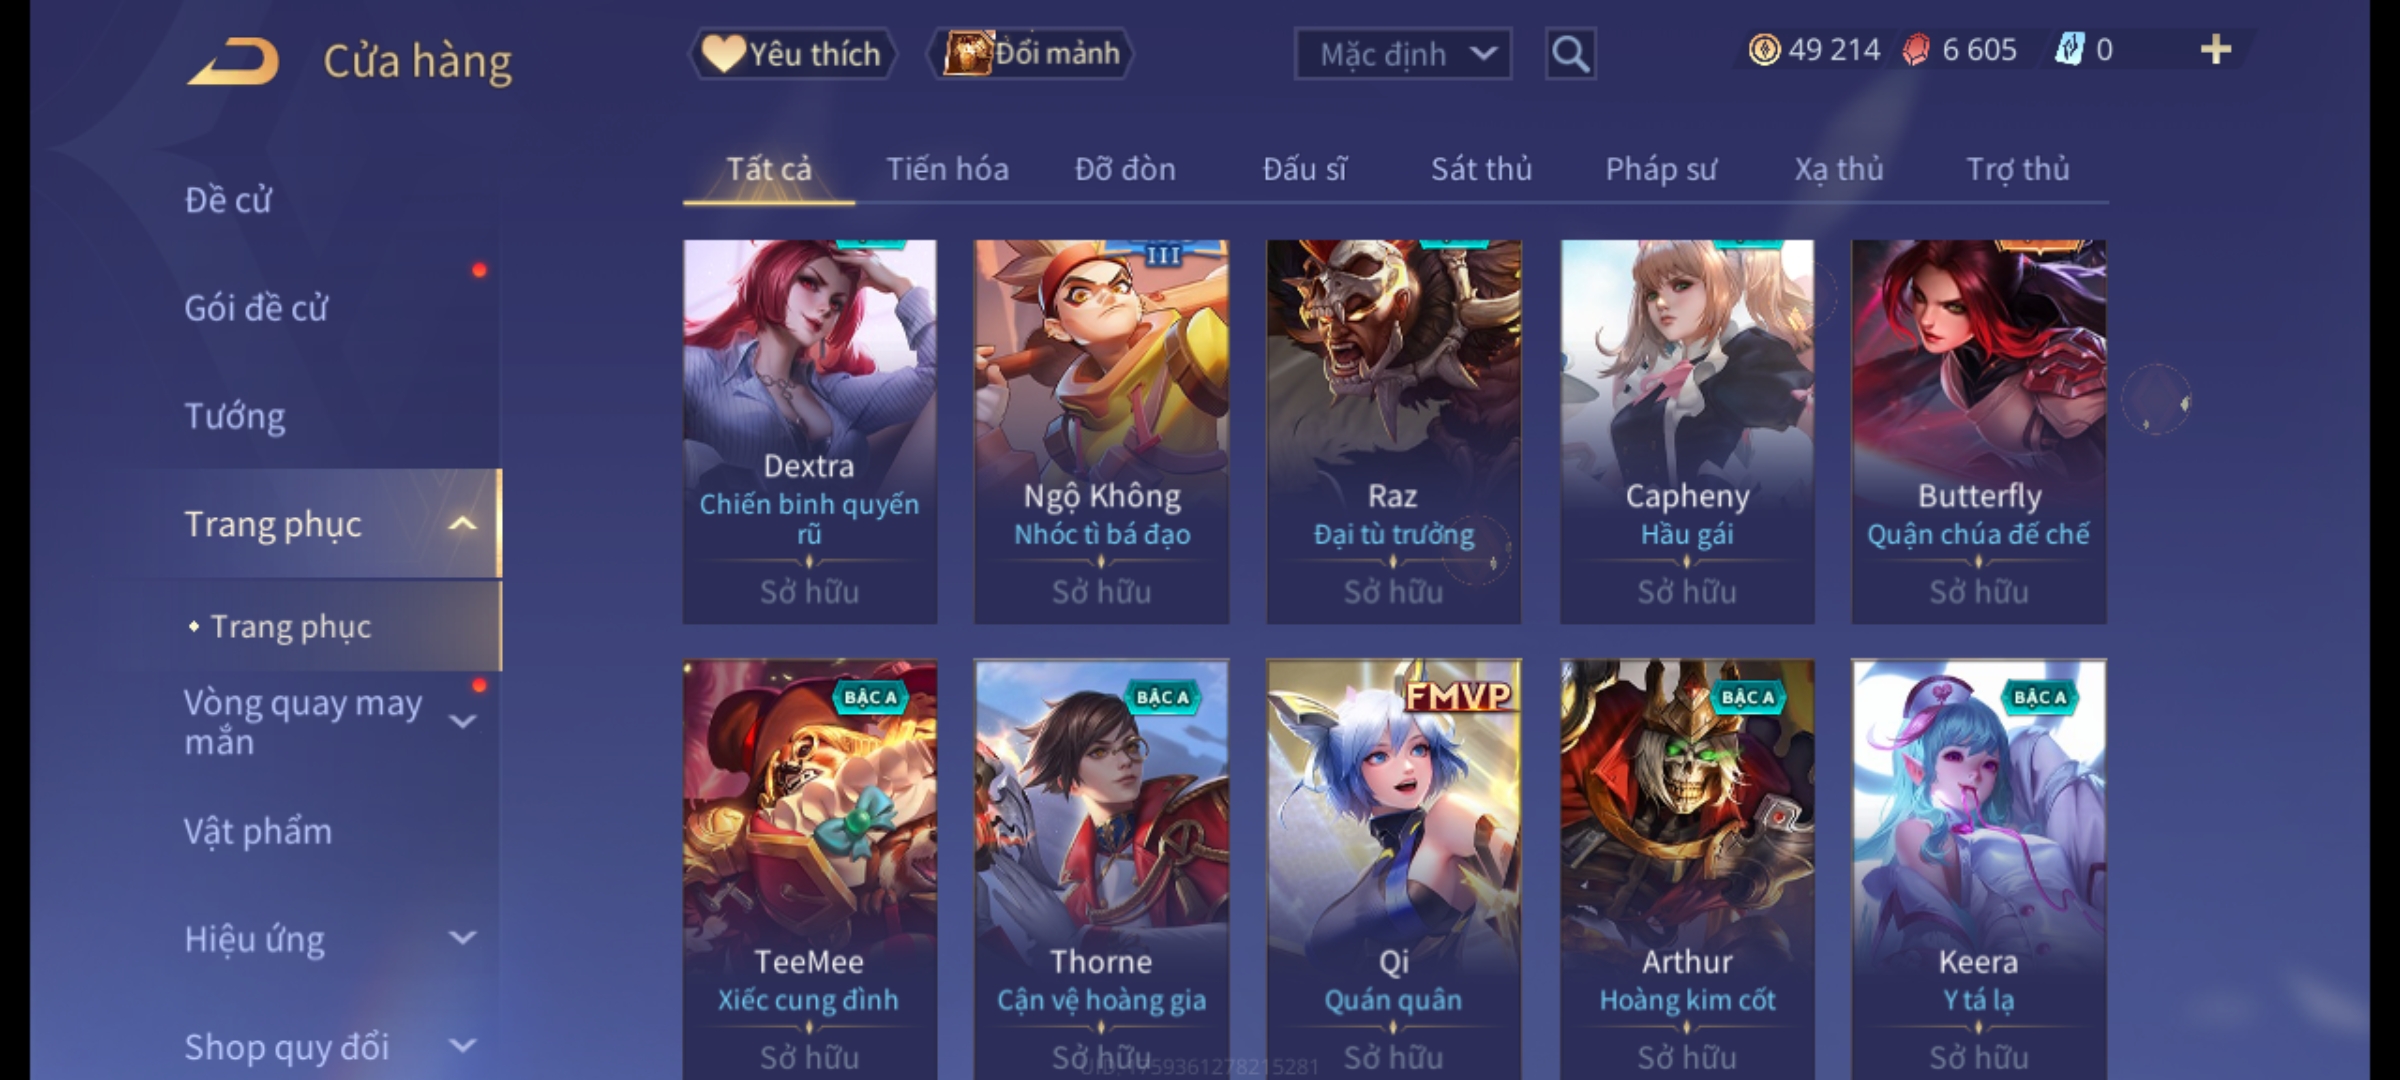Image resolution: width=2400 pixels, height=1080 pixels.
Task: Select the Butterfly Quận chúa đế chế skin
Action: click(x=1979, y=432)
